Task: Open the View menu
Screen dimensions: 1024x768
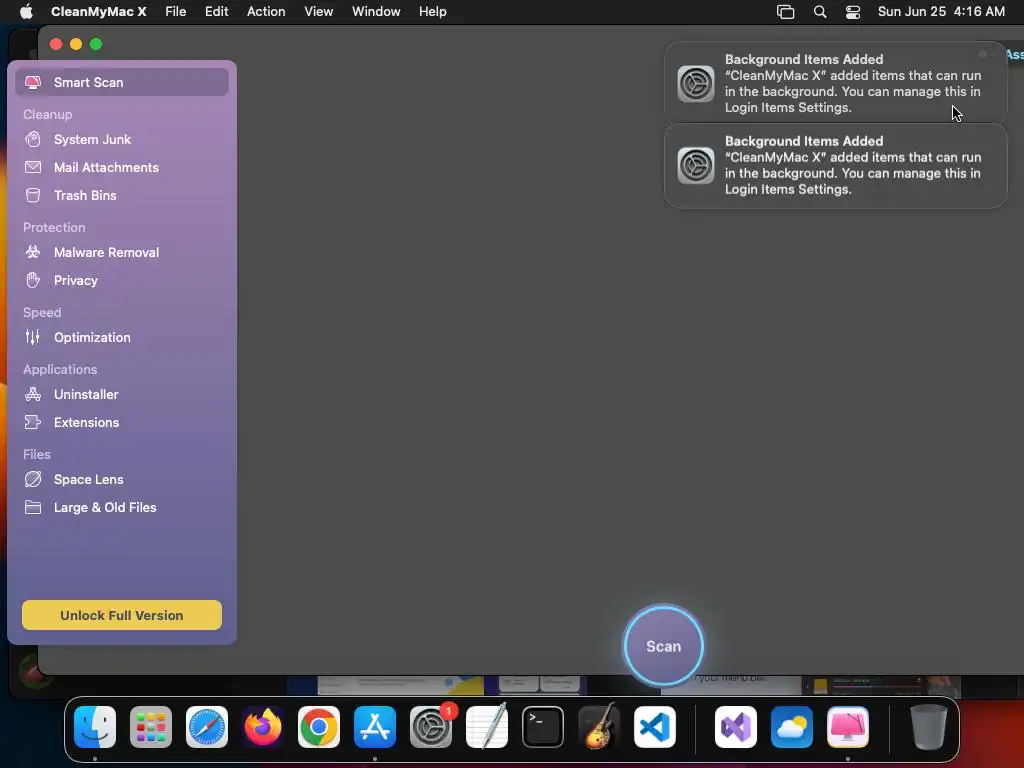Action: click(x=319, y=12)
